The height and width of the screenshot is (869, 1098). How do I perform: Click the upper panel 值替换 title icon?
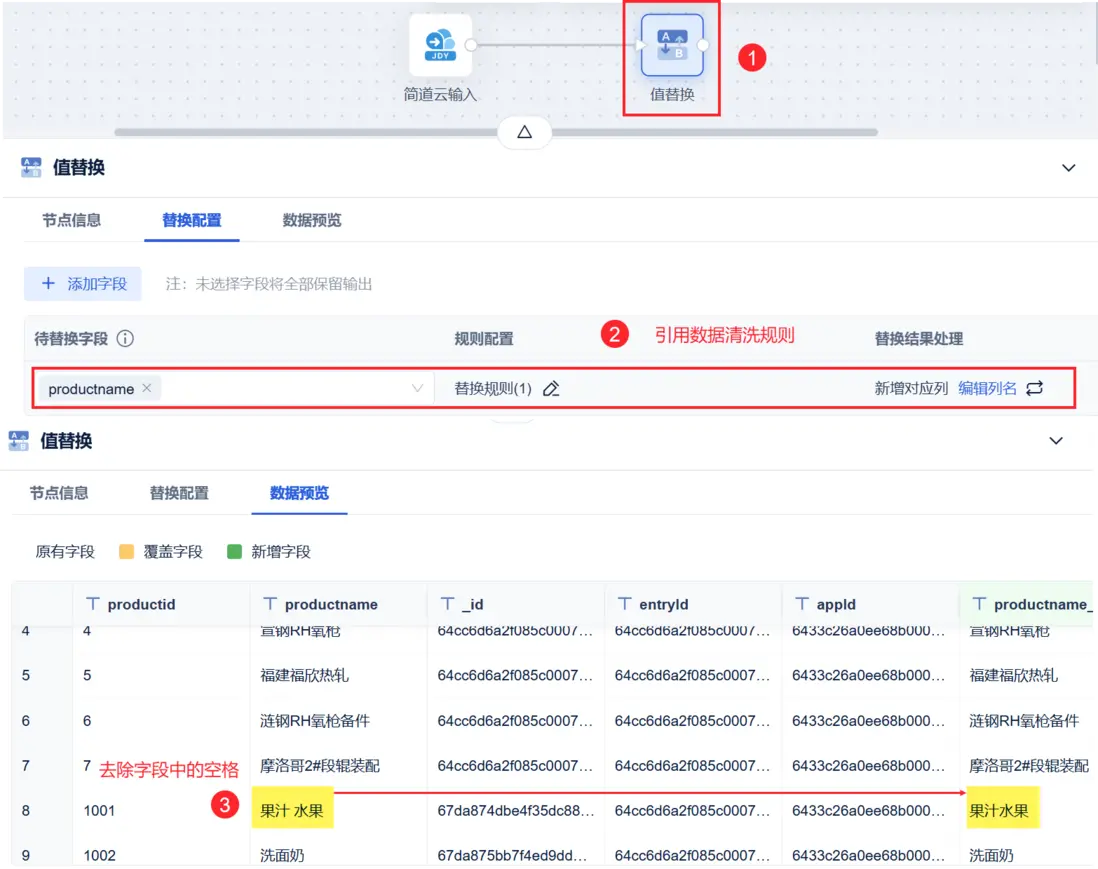coord(31,167)
